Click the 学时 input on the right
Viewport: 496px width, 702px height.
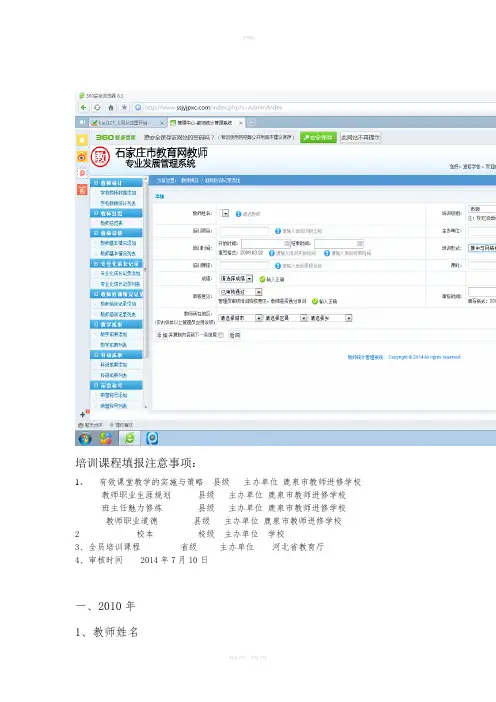pos(482,265)
